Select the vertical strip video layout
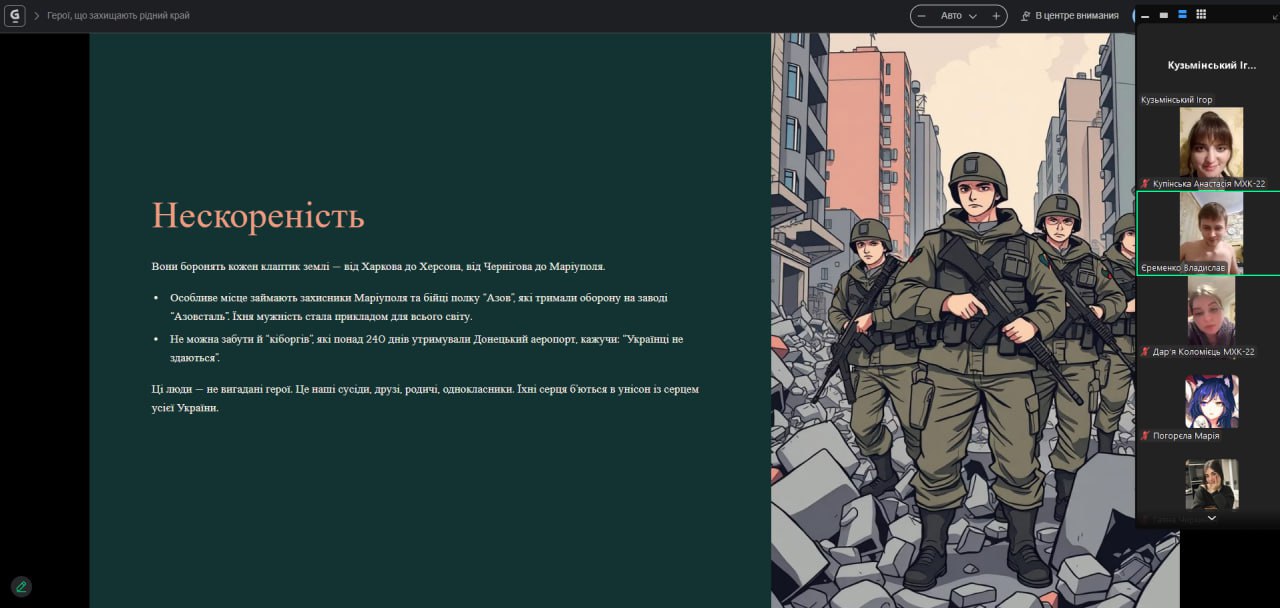This screenshot has width=1280, height=608. 1182,15
